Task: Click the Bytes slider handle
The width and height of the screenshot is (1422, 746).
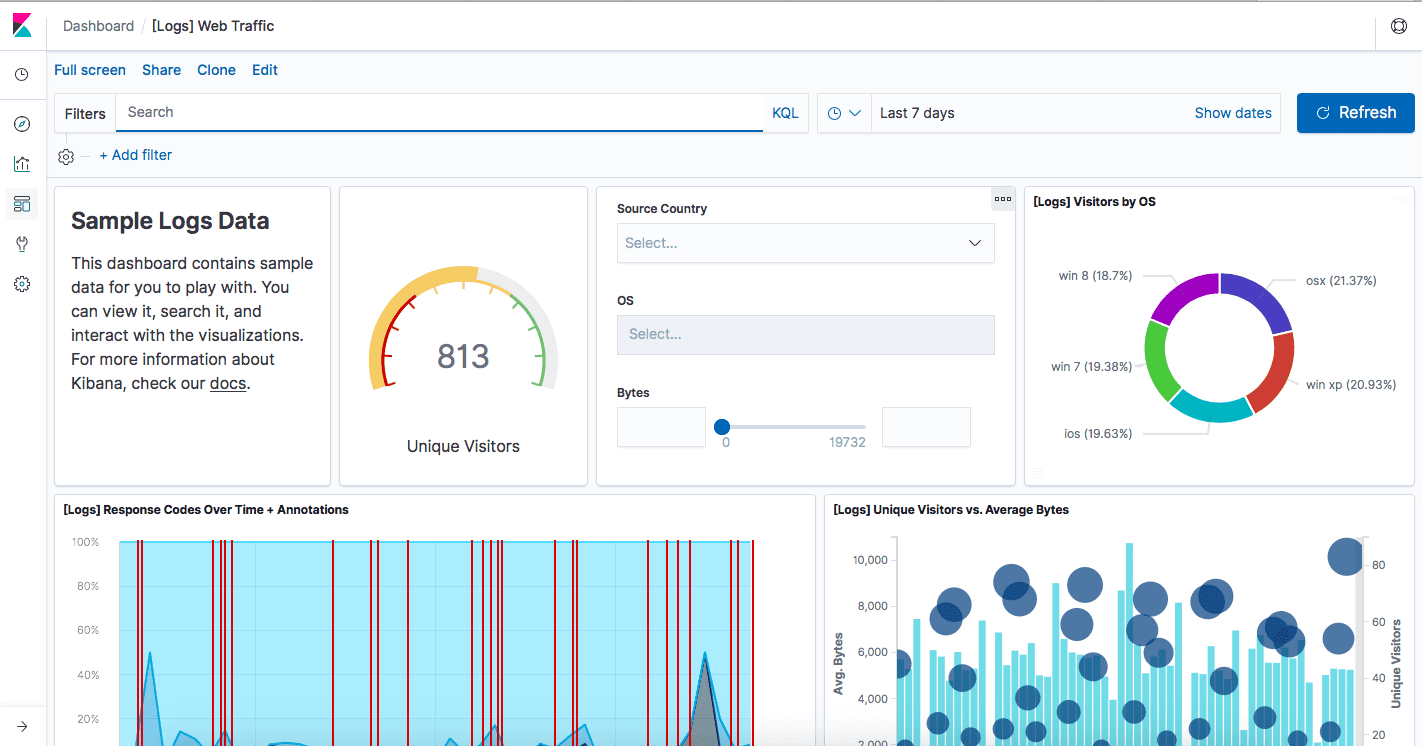Action: click(722, 427)
